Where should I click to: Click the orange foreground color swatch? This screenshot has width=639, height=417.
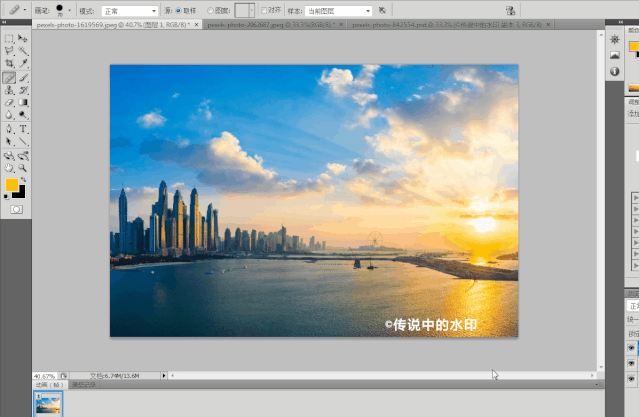click(x=12, y=185)
